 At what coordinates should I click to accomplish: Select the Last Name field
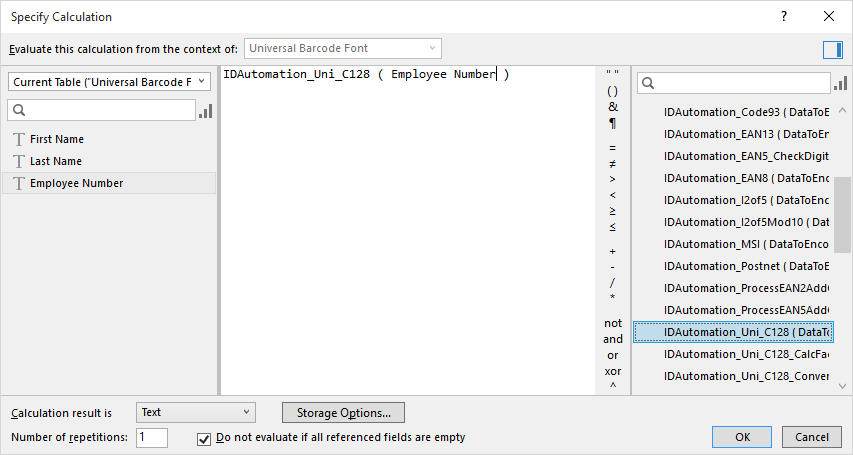(109, 161)
